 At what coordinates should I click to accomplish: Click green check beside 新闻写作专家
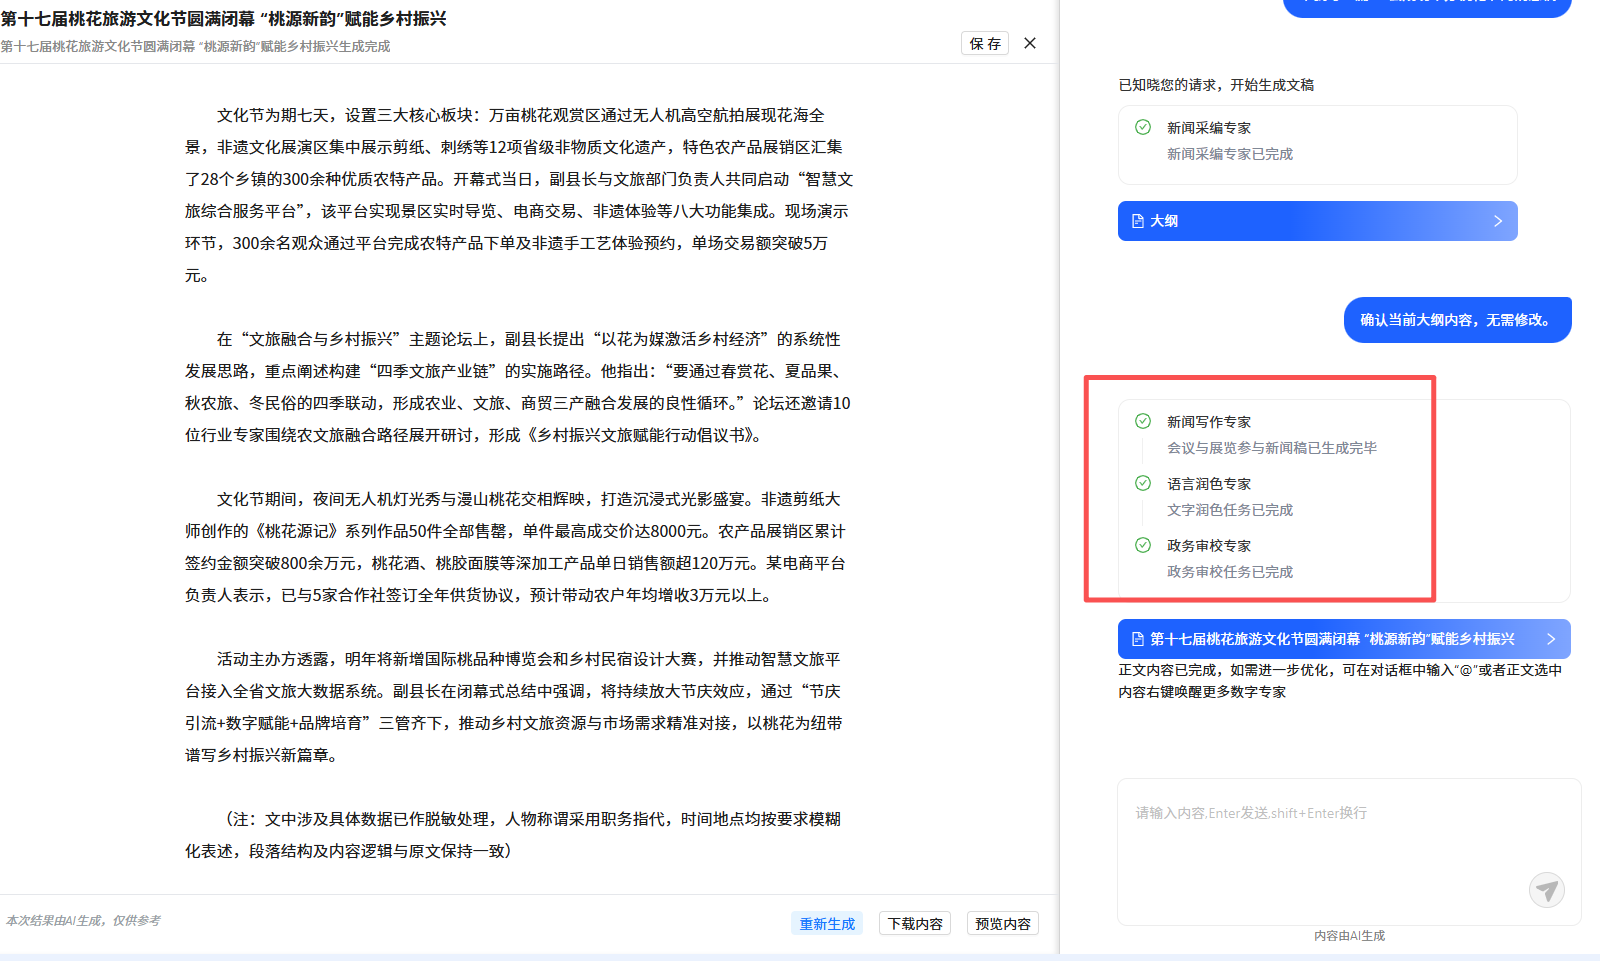click(1143, 421)
